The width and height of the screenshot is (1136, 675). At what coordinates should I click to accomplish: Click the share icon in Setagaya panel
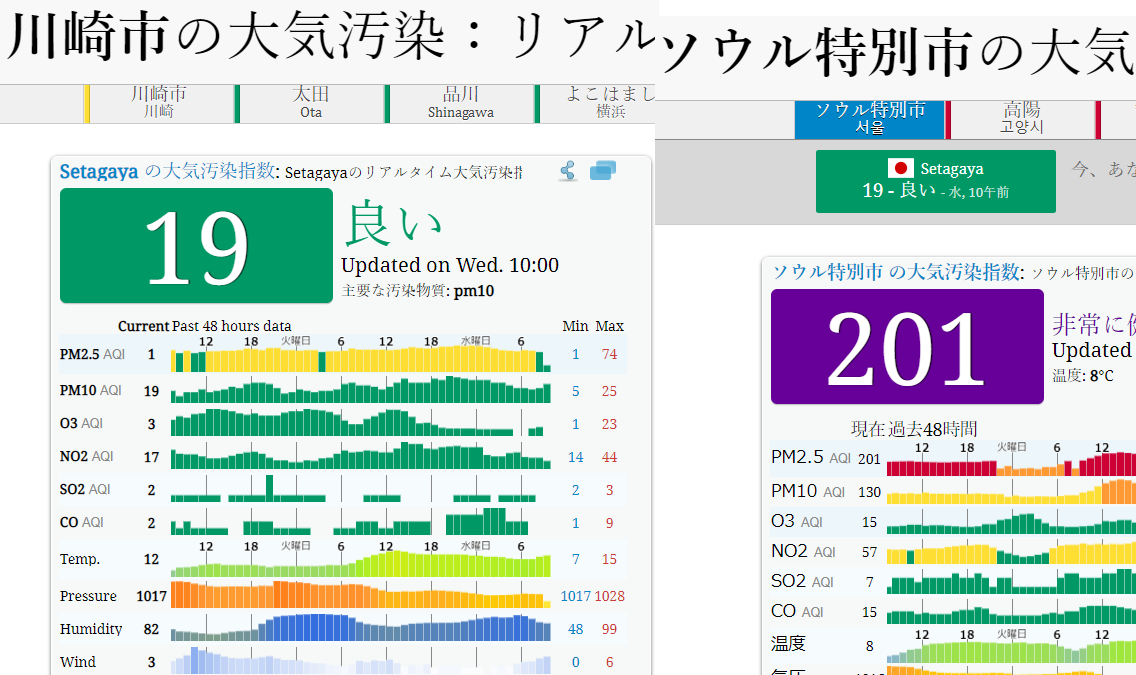[568, 171]
